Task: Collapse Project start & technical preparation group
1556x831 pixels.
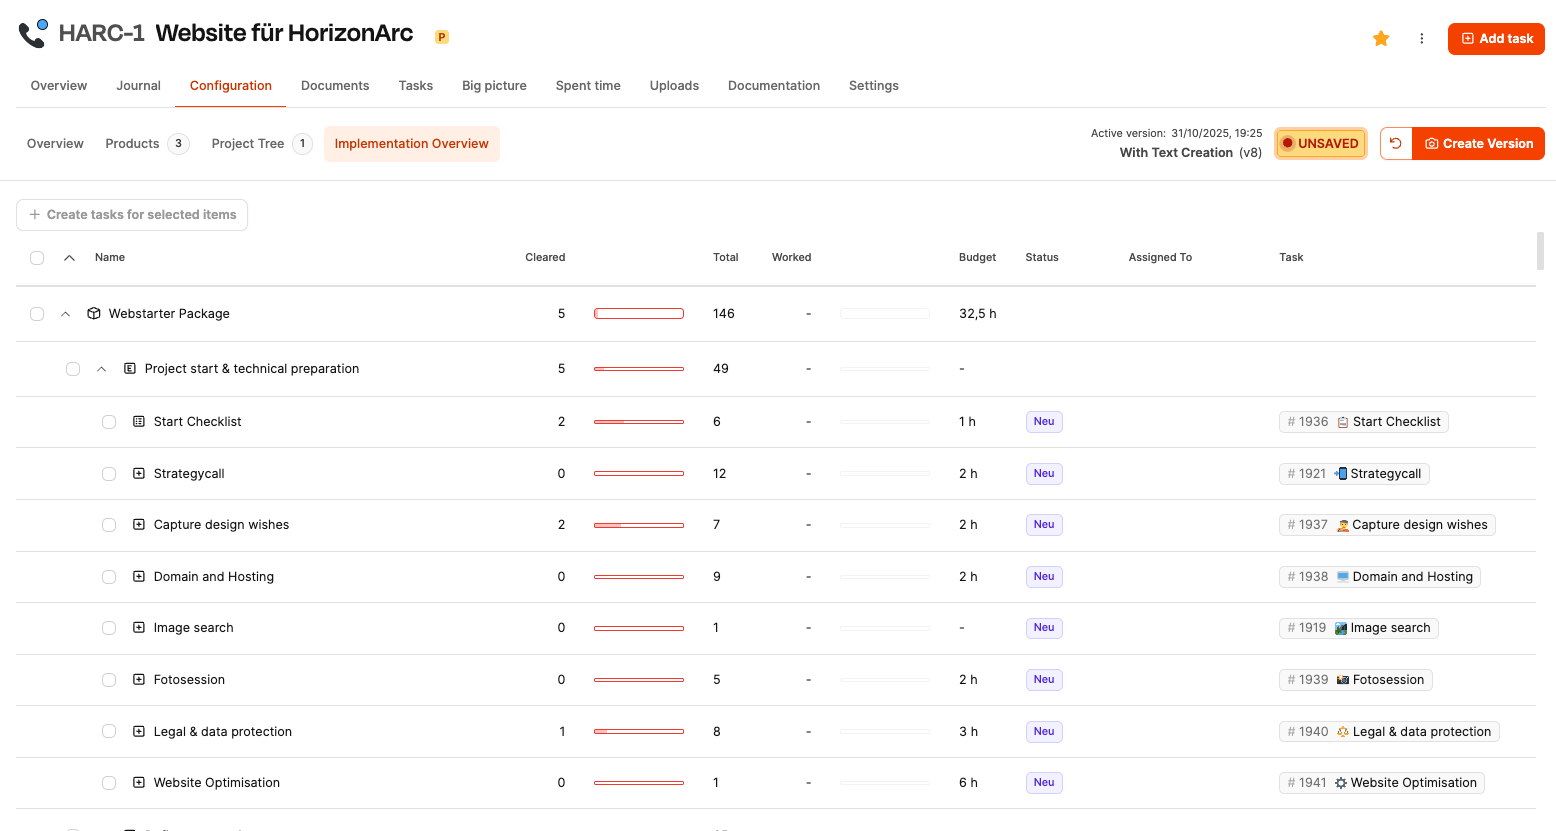Action: [x=102, y=369]
